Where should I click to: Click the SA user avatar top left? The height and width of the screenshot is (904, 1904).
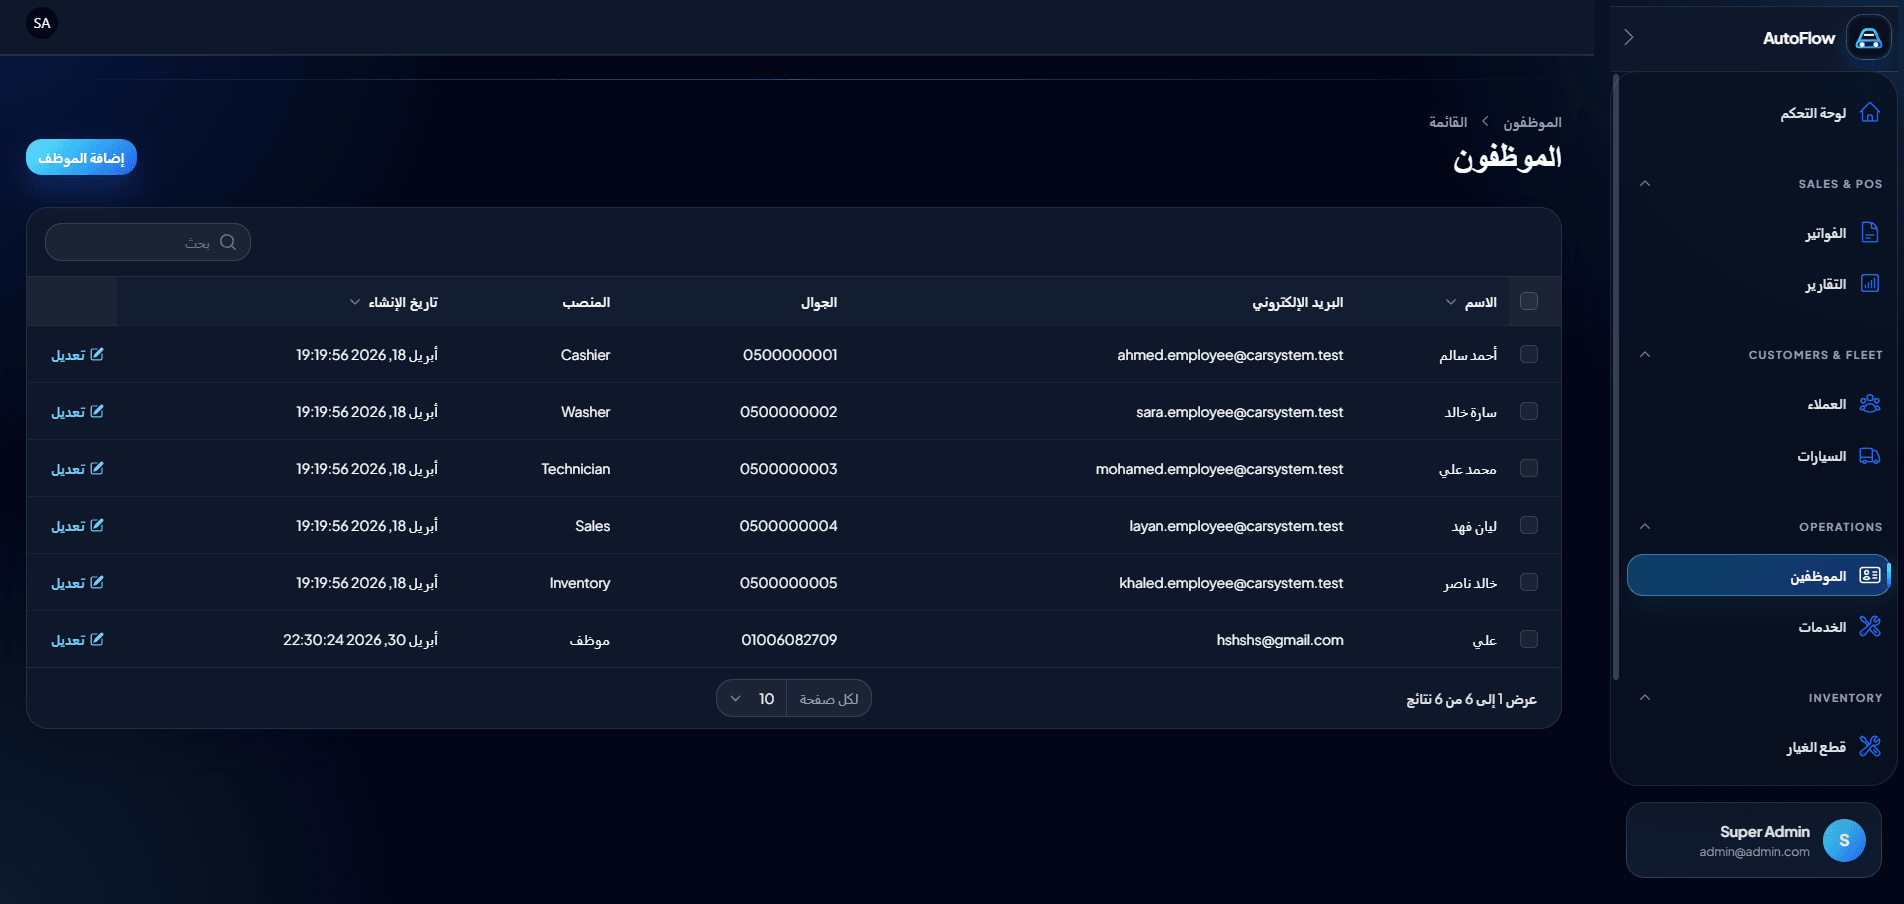click(x=42, y=23)
